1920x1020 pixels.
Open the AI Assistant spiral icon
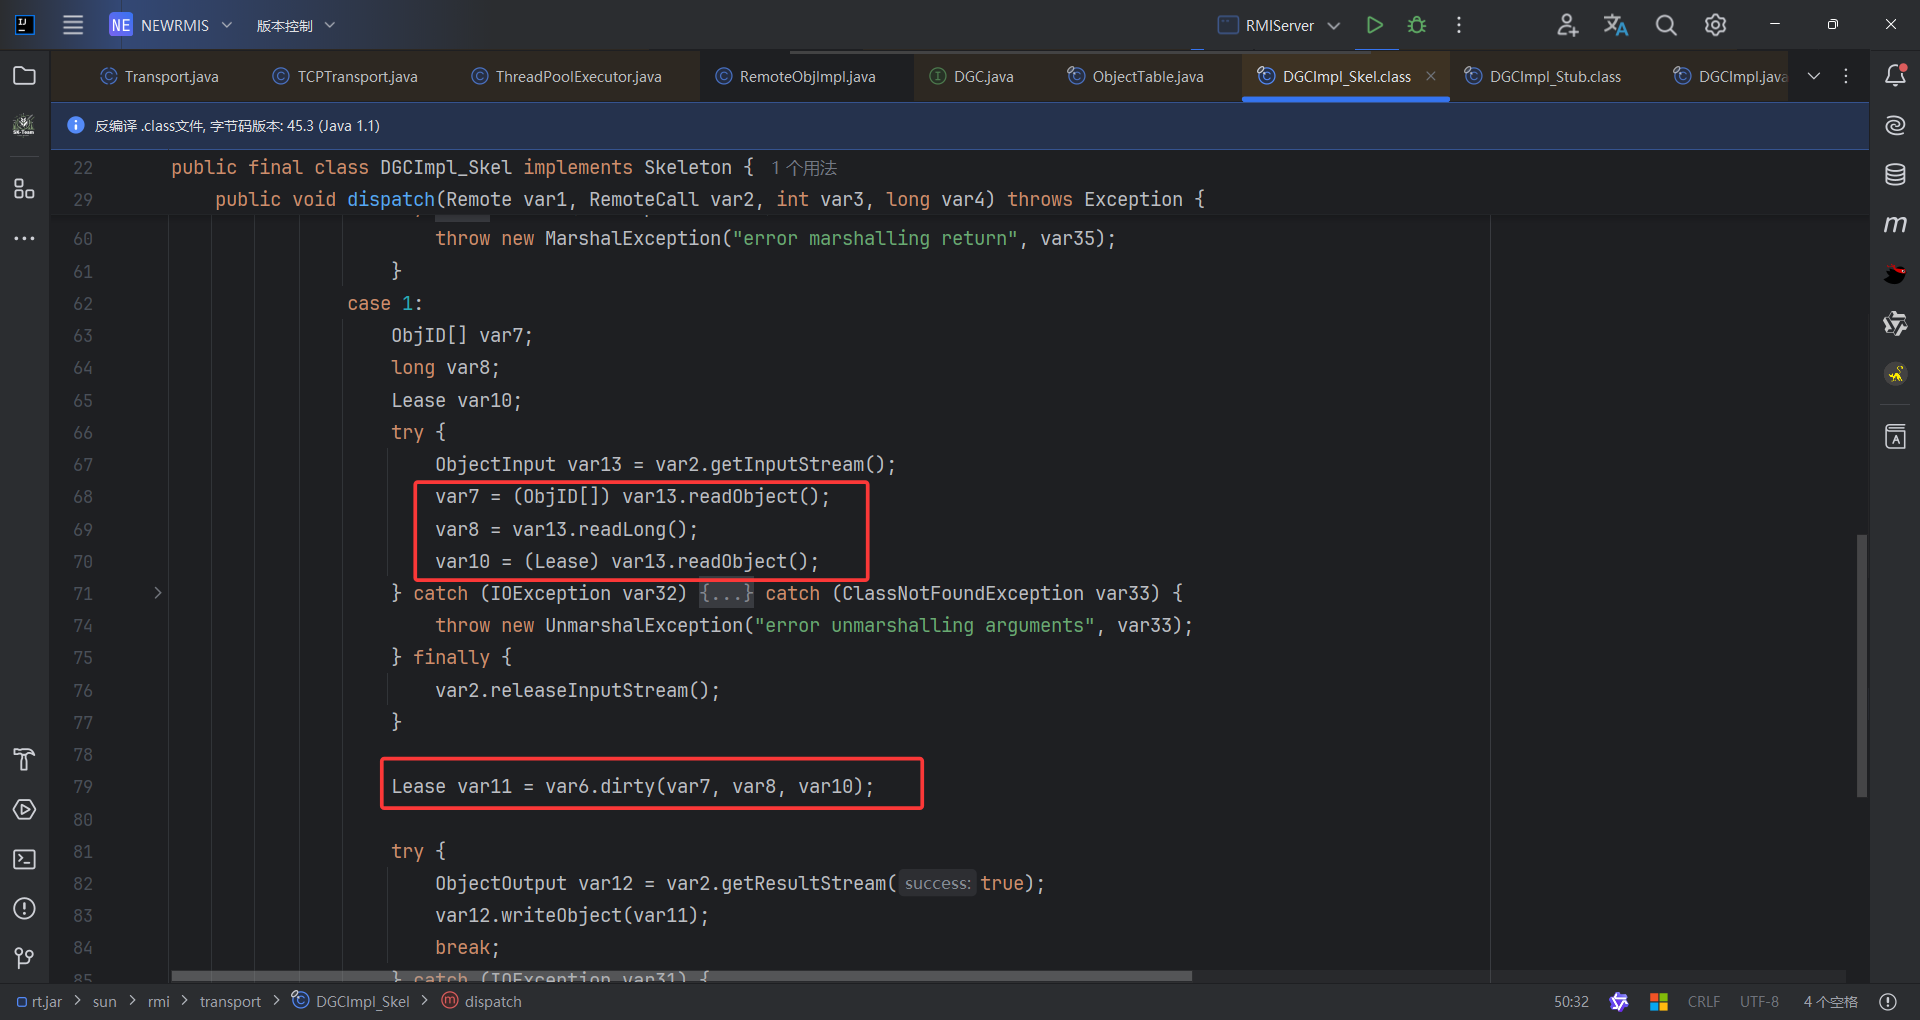[1895, 125]
